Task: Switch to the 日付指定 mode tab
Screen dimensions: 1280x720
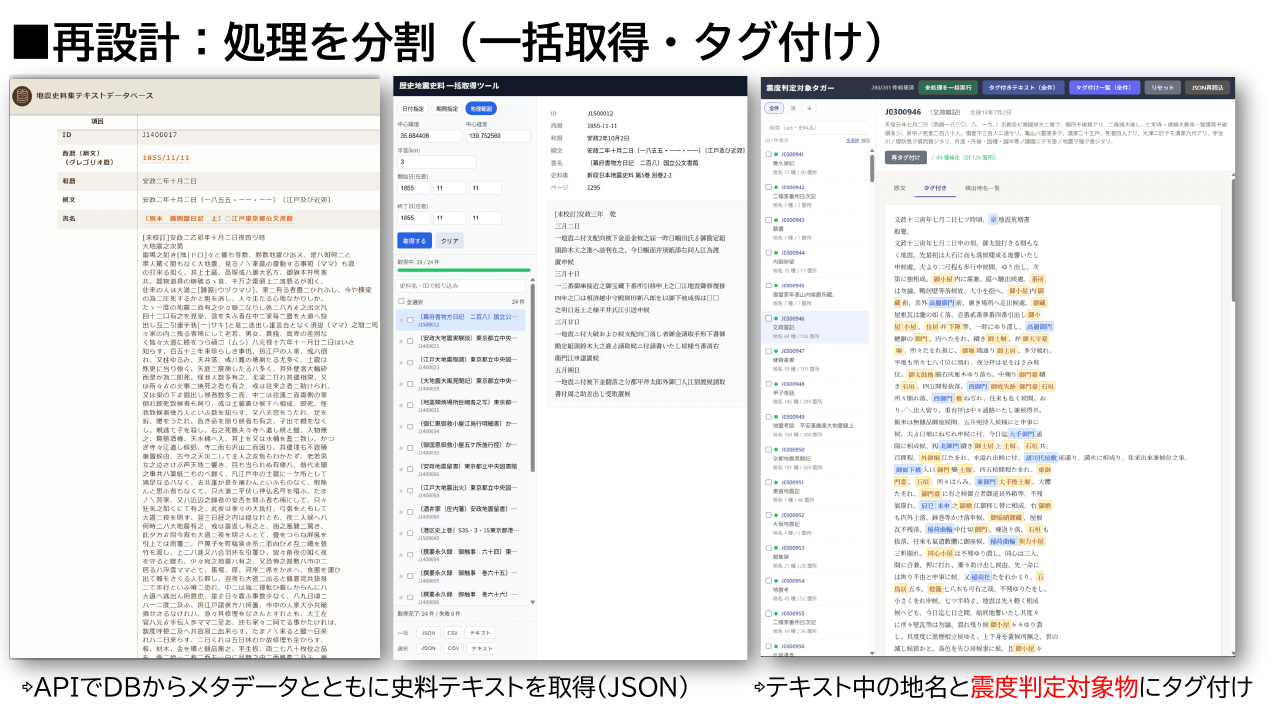Action: click(414, 108)
